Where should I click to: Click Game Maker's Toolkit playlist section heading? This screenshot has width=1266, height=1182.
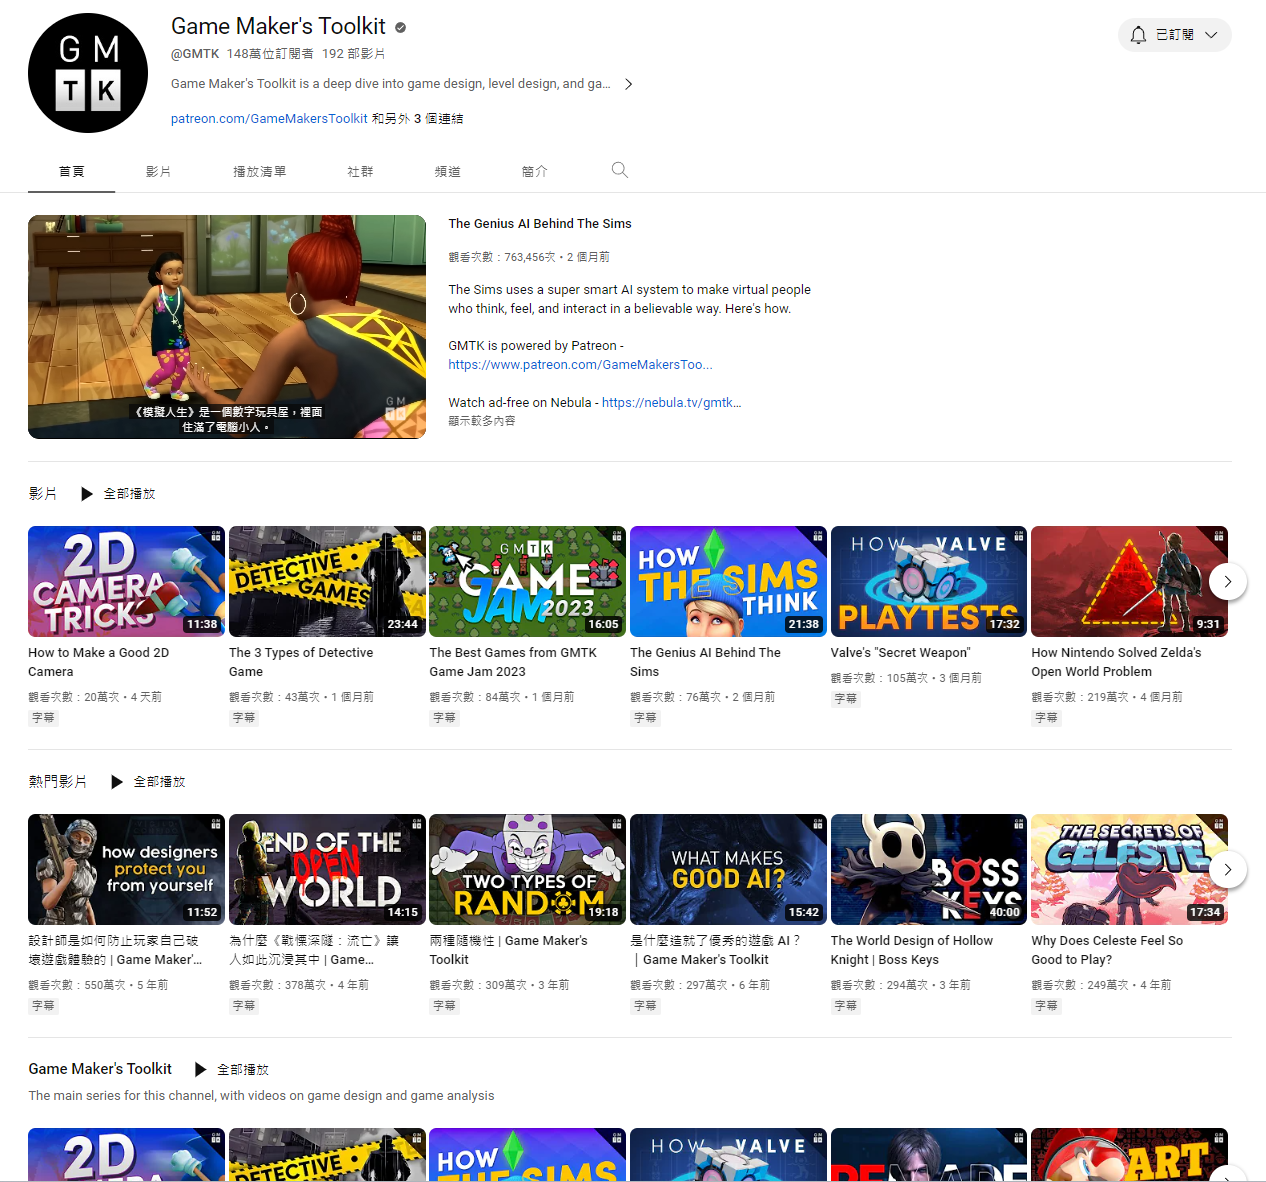click(100, 1069)
